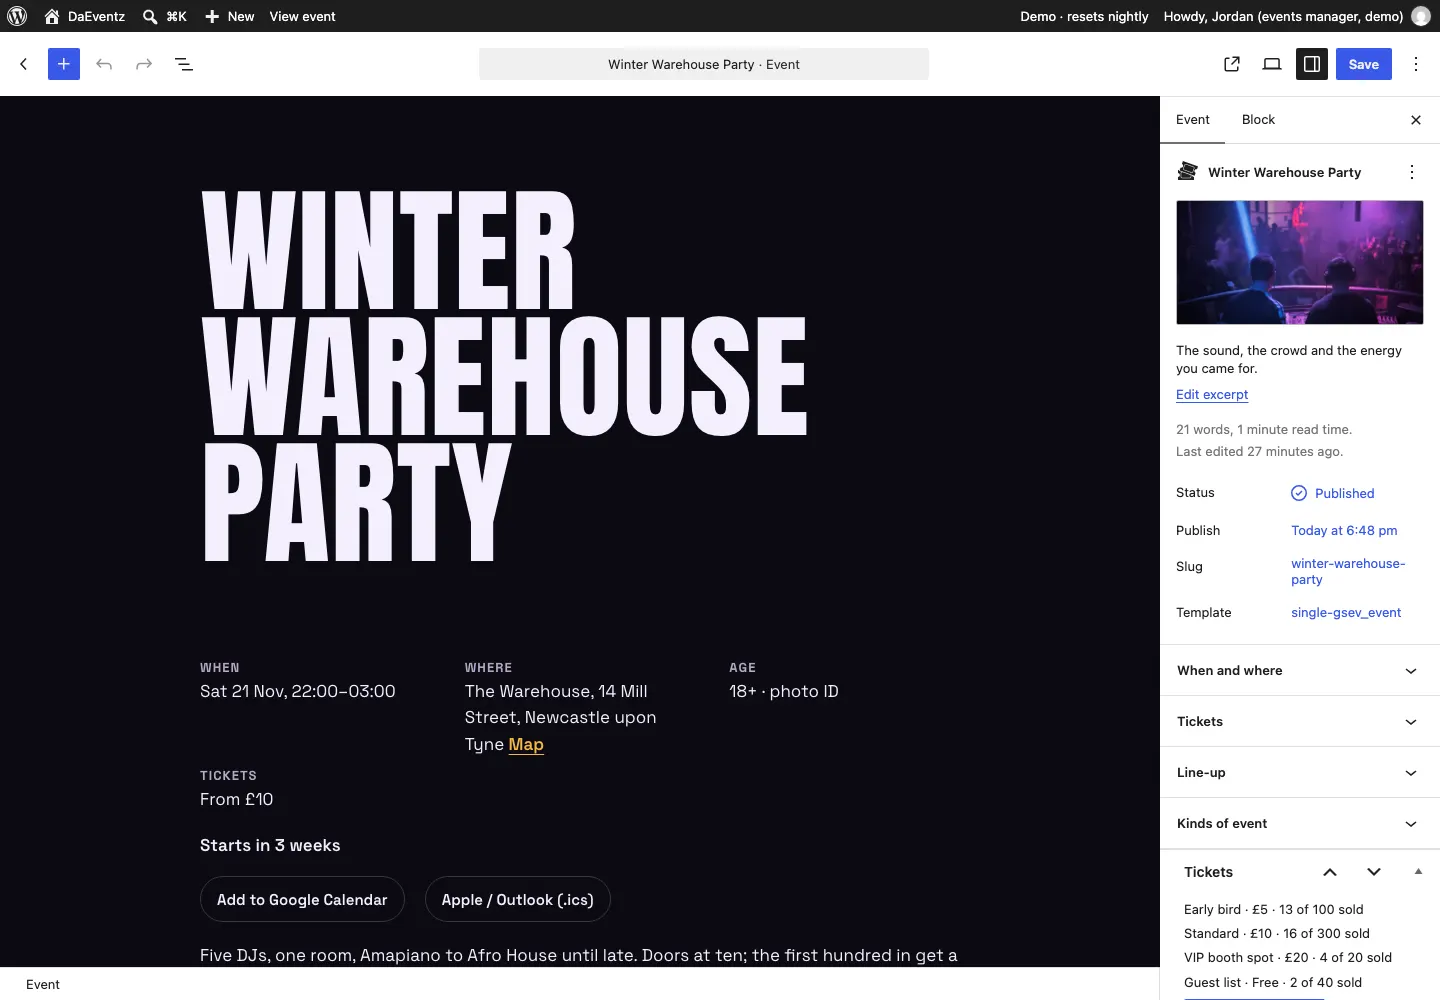Move the Tickets meta box down
This screenshot has height=1000, width=1440.
(x=1374, y=872)
